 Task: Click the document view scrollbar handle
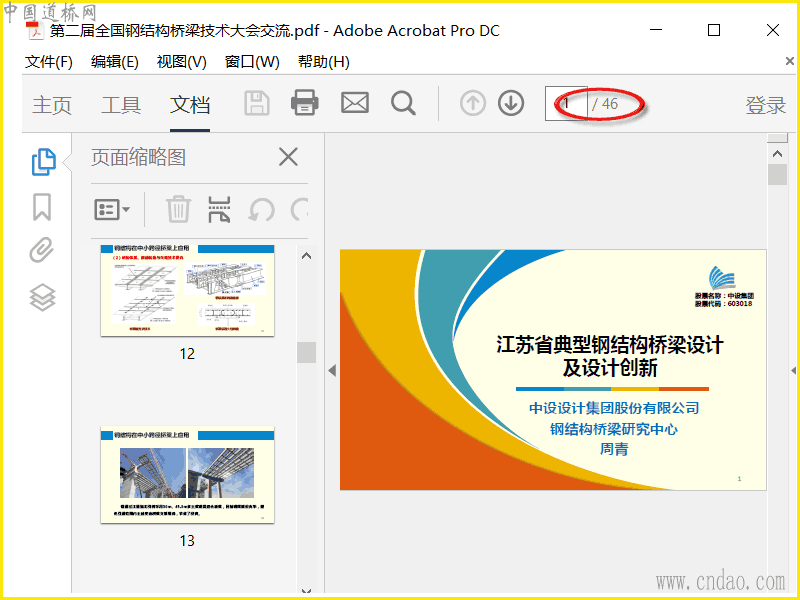point(777,174)
